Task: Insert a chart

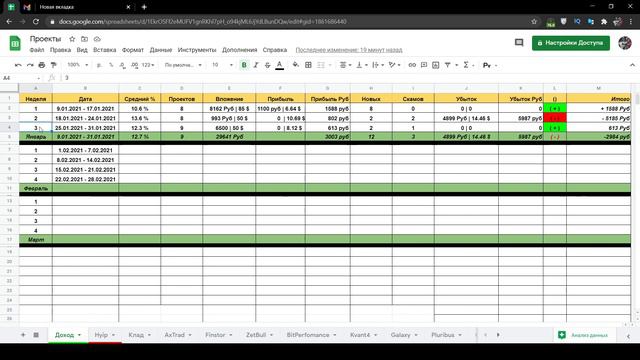Action: [436, 65]
